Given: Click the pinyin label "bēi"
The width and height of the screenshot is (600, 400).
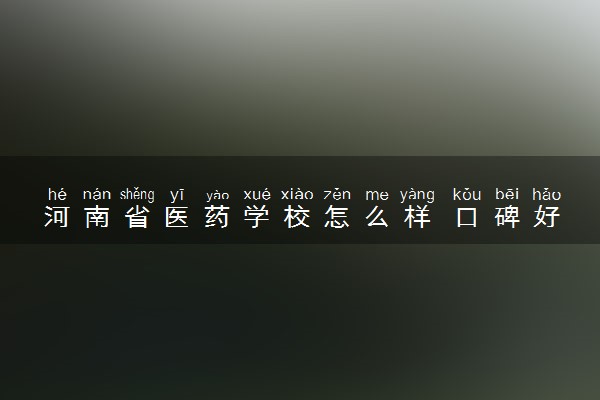Looking at the screenshot, I should (507, 194).
